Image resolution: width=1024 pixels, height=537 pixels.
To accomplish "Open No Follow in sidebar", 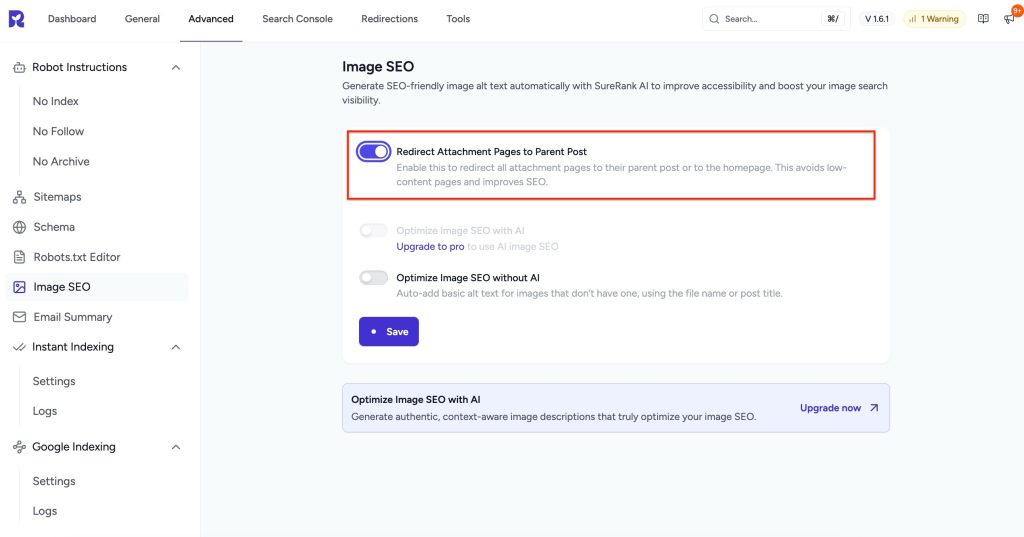I will (58, 131).
